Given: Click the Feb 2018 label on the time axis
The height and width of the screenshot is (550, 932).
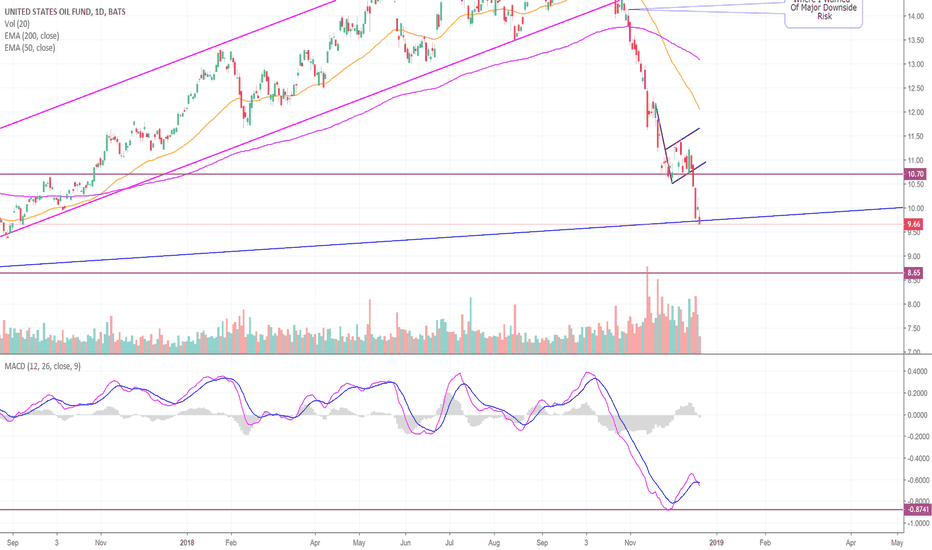Looking at the screenshot, I should (231, 543).
